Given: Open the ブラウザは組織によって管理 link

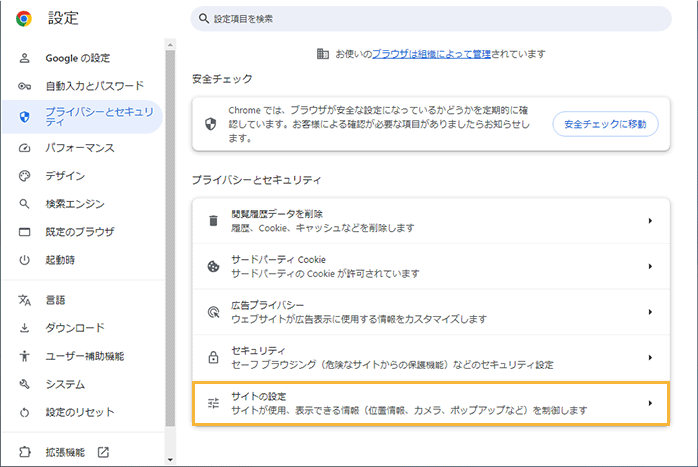Looking at the screenshot, I should point(430,53).
